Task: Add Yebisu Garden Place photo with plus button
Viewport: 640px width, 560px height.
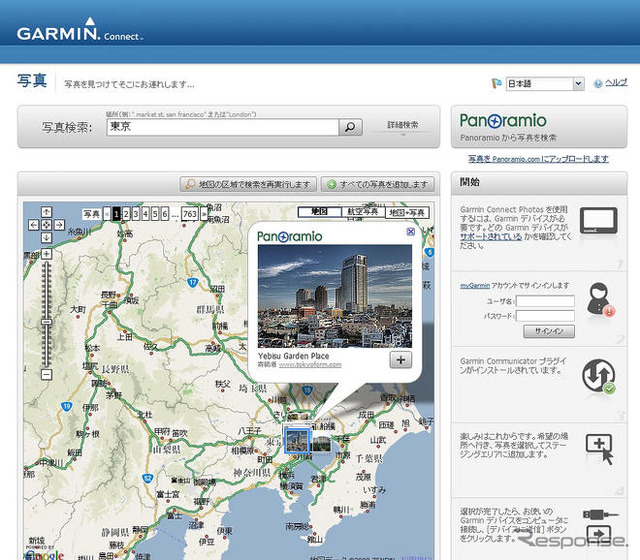Action: pyautogui.click(x=400, y=360)
